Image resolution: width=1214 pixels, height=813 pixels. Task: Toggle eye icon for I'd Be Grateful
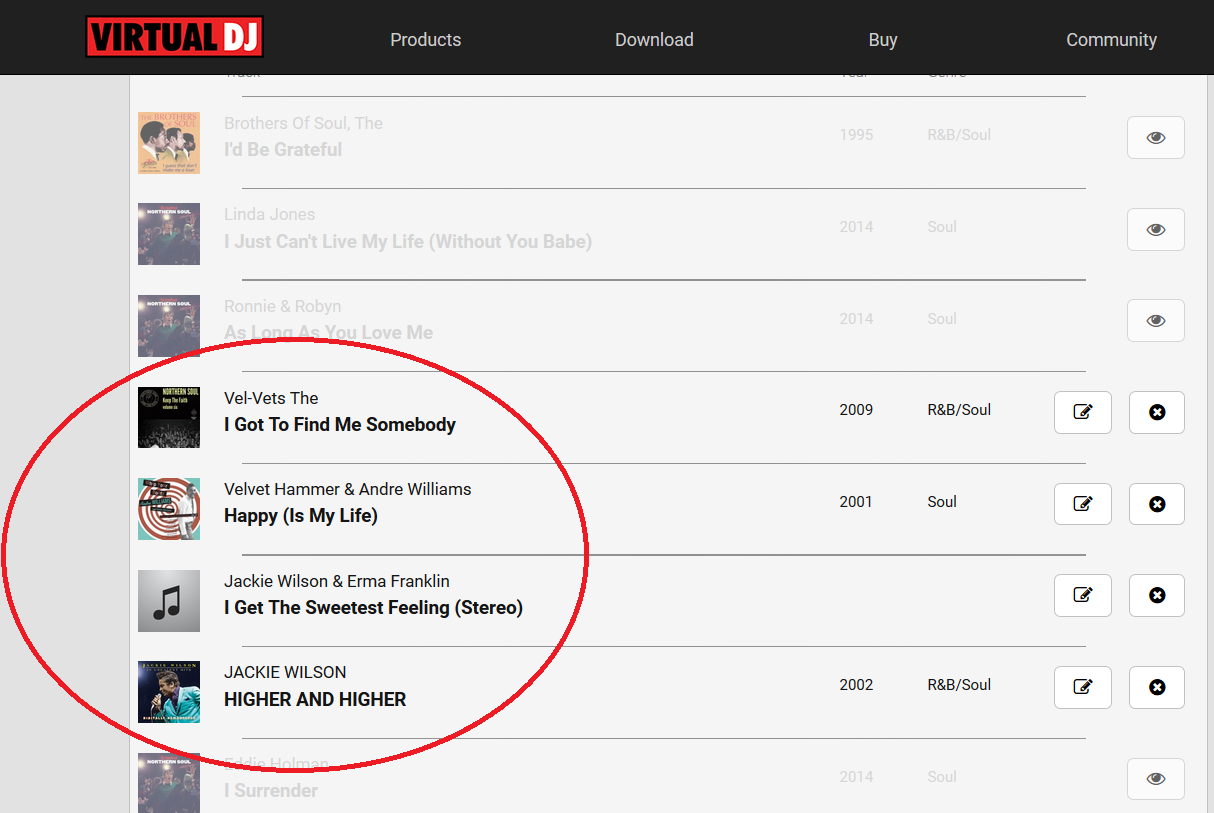coord(1156,138)
